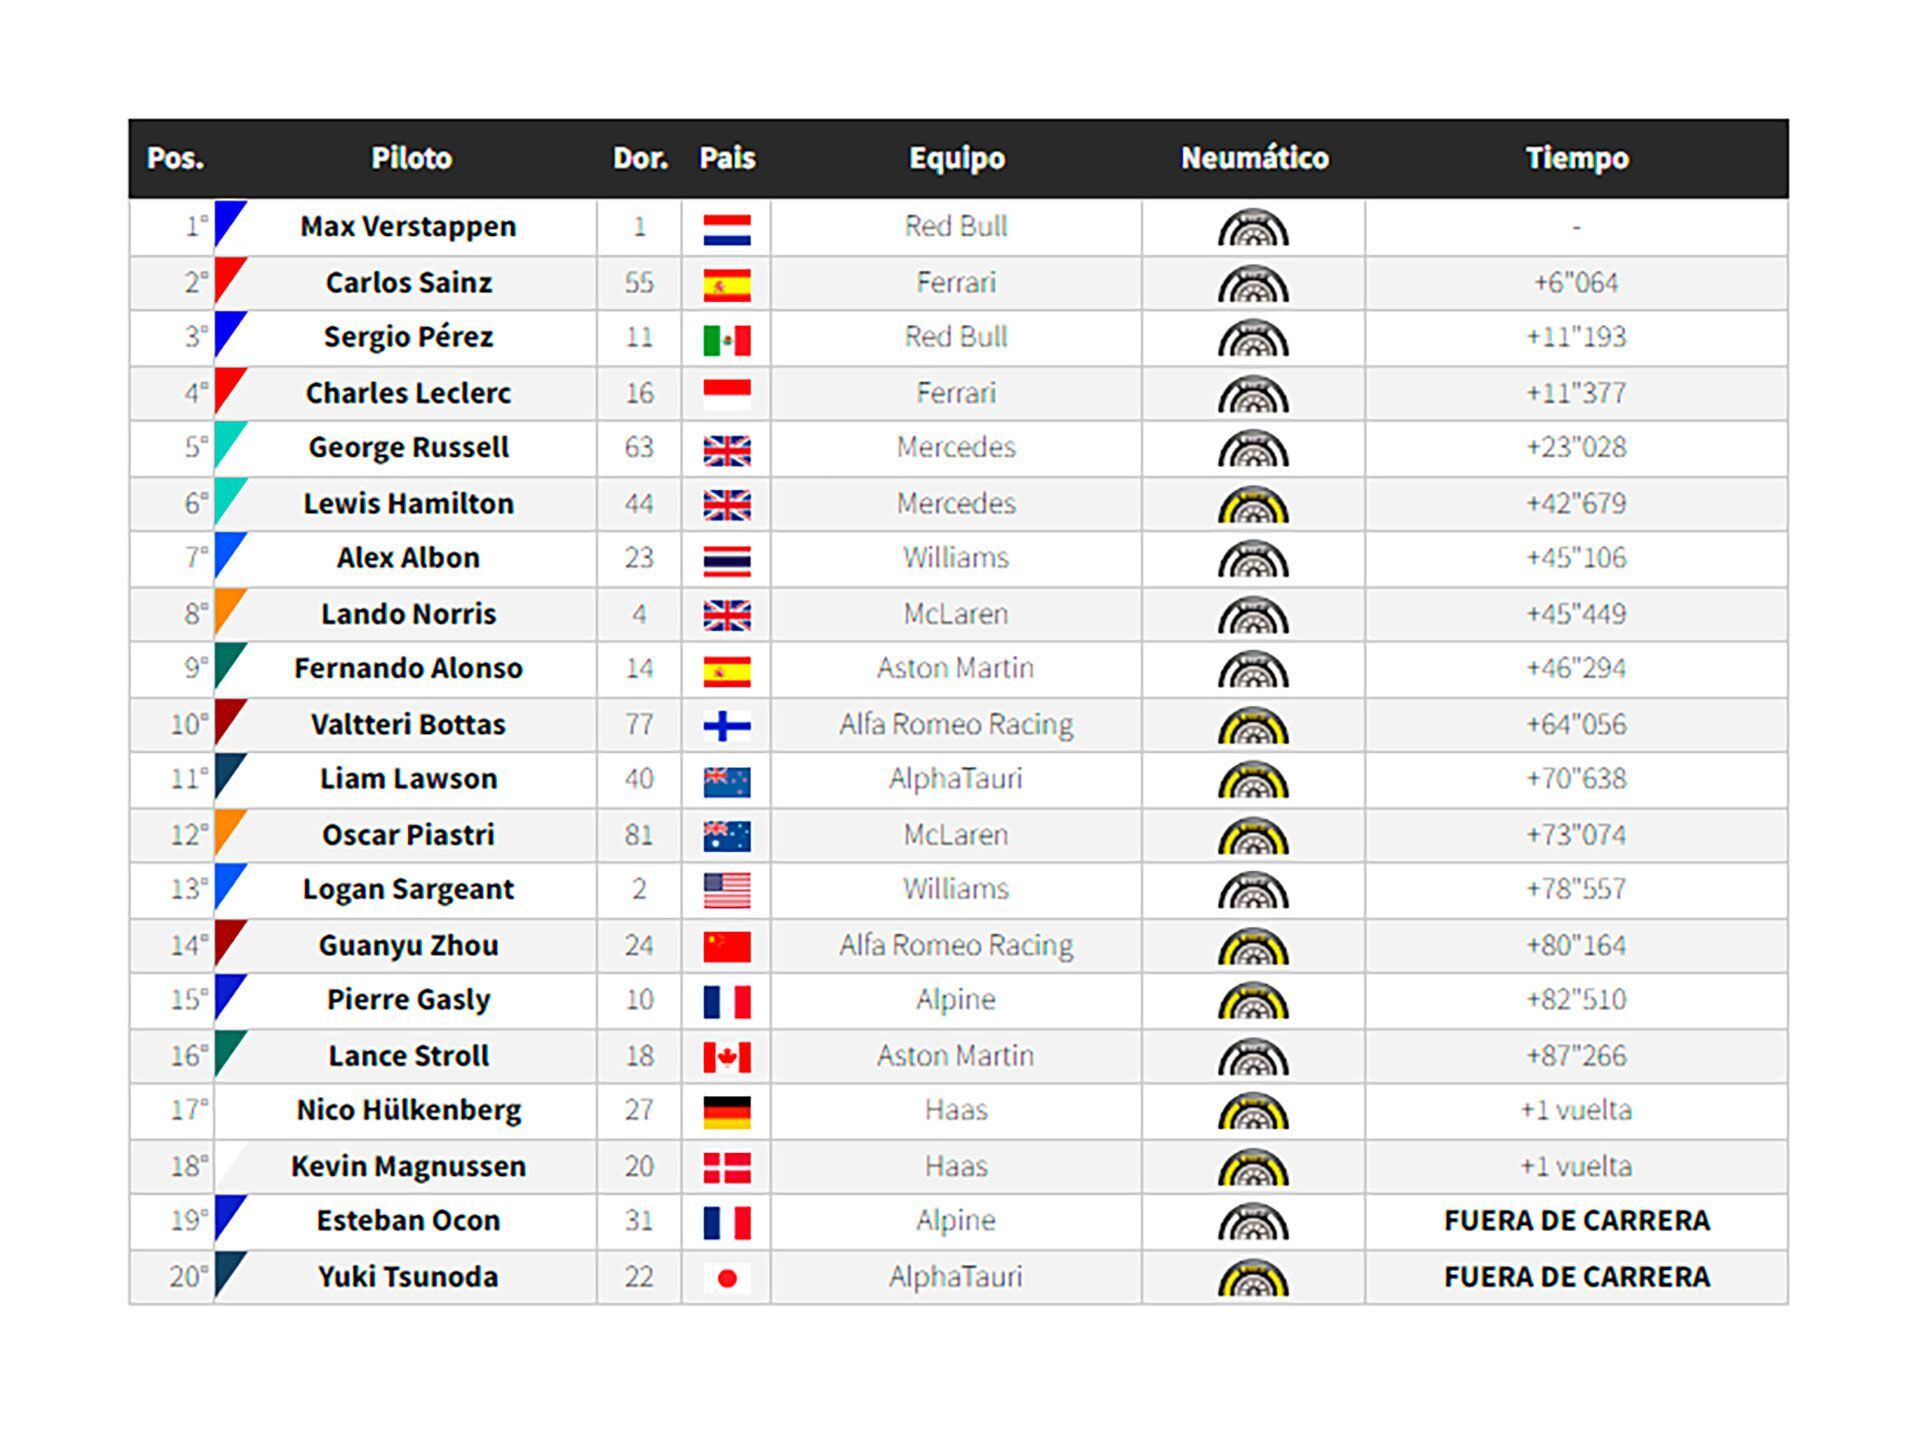Click the Netherlands flag icon for Verstappen
Viewport: 1920px width, 1436px height.
pos(726,229)
